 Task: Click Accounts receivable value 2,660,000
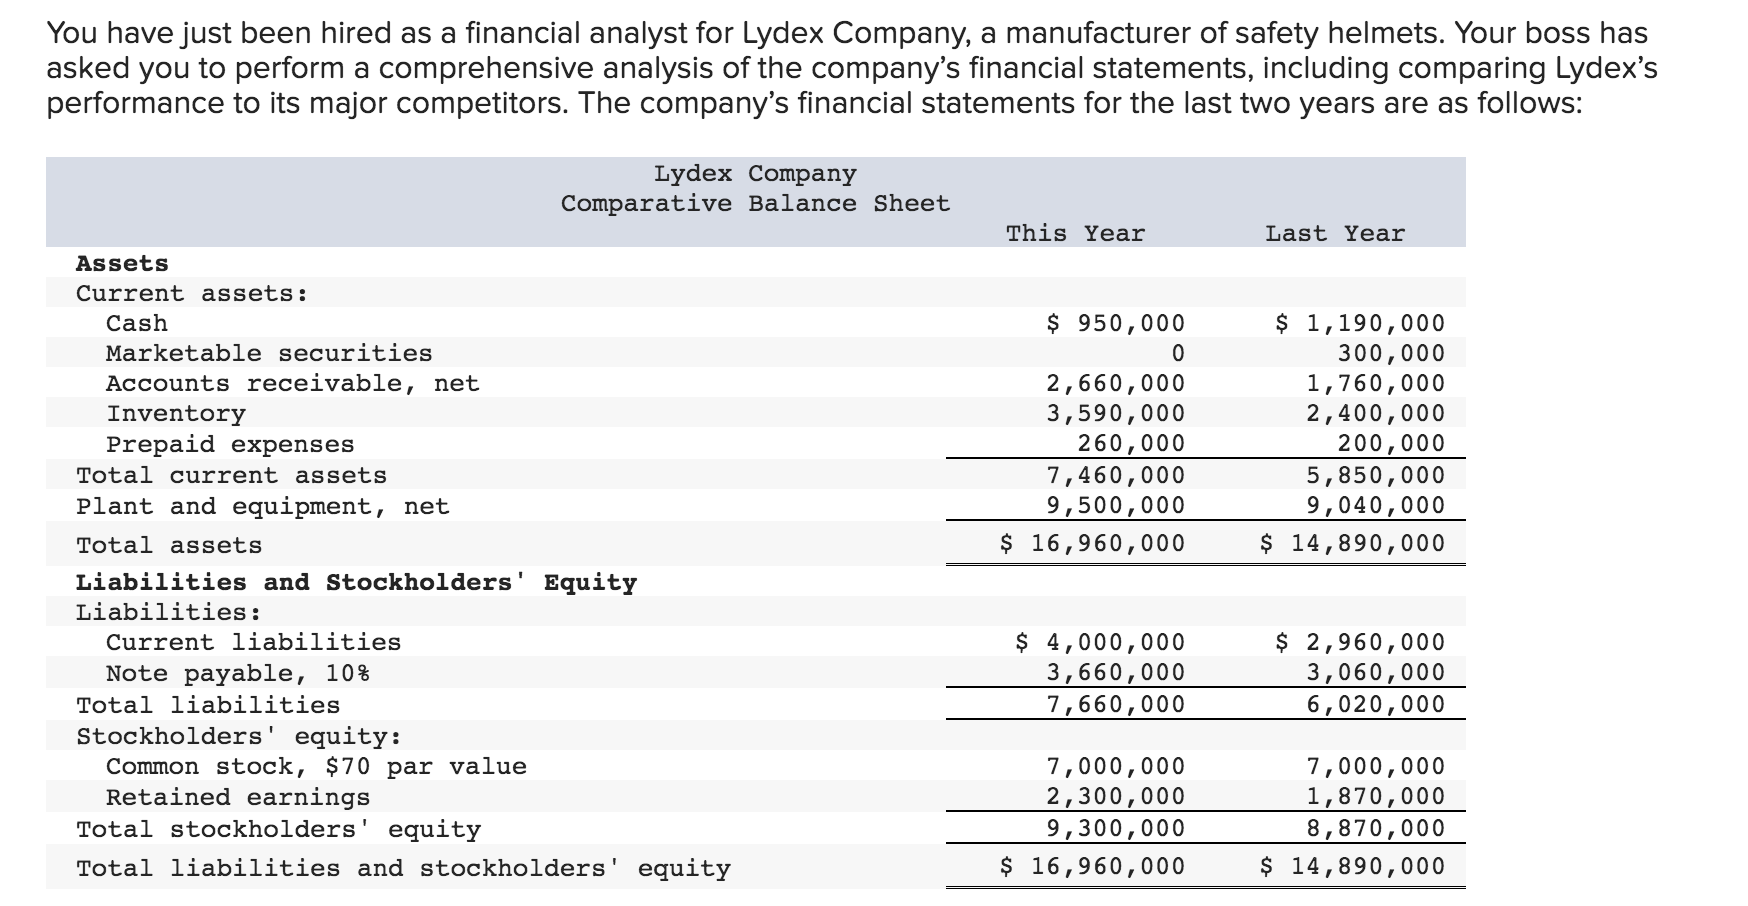(1115, 384)
